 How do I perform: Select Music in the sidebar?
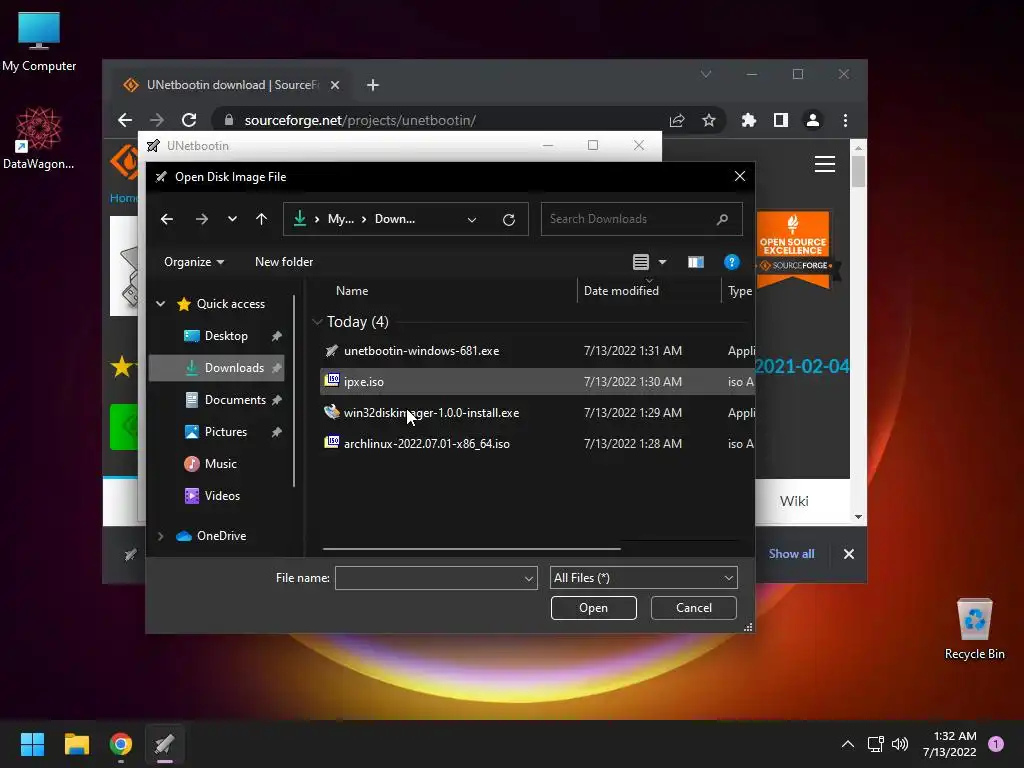coord(220,464)
